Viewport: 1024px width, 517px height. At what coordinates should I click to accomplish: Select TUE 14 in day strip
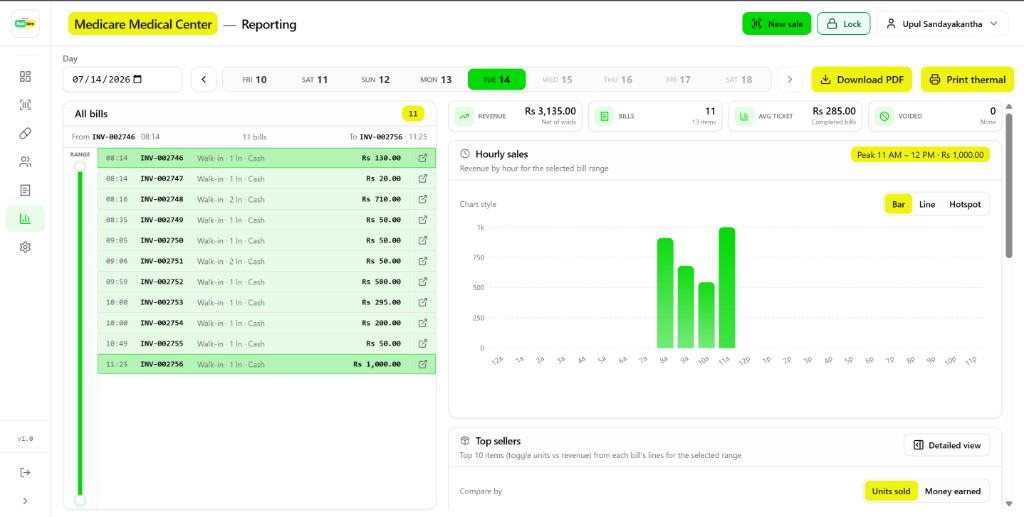[x=496, y=80]
